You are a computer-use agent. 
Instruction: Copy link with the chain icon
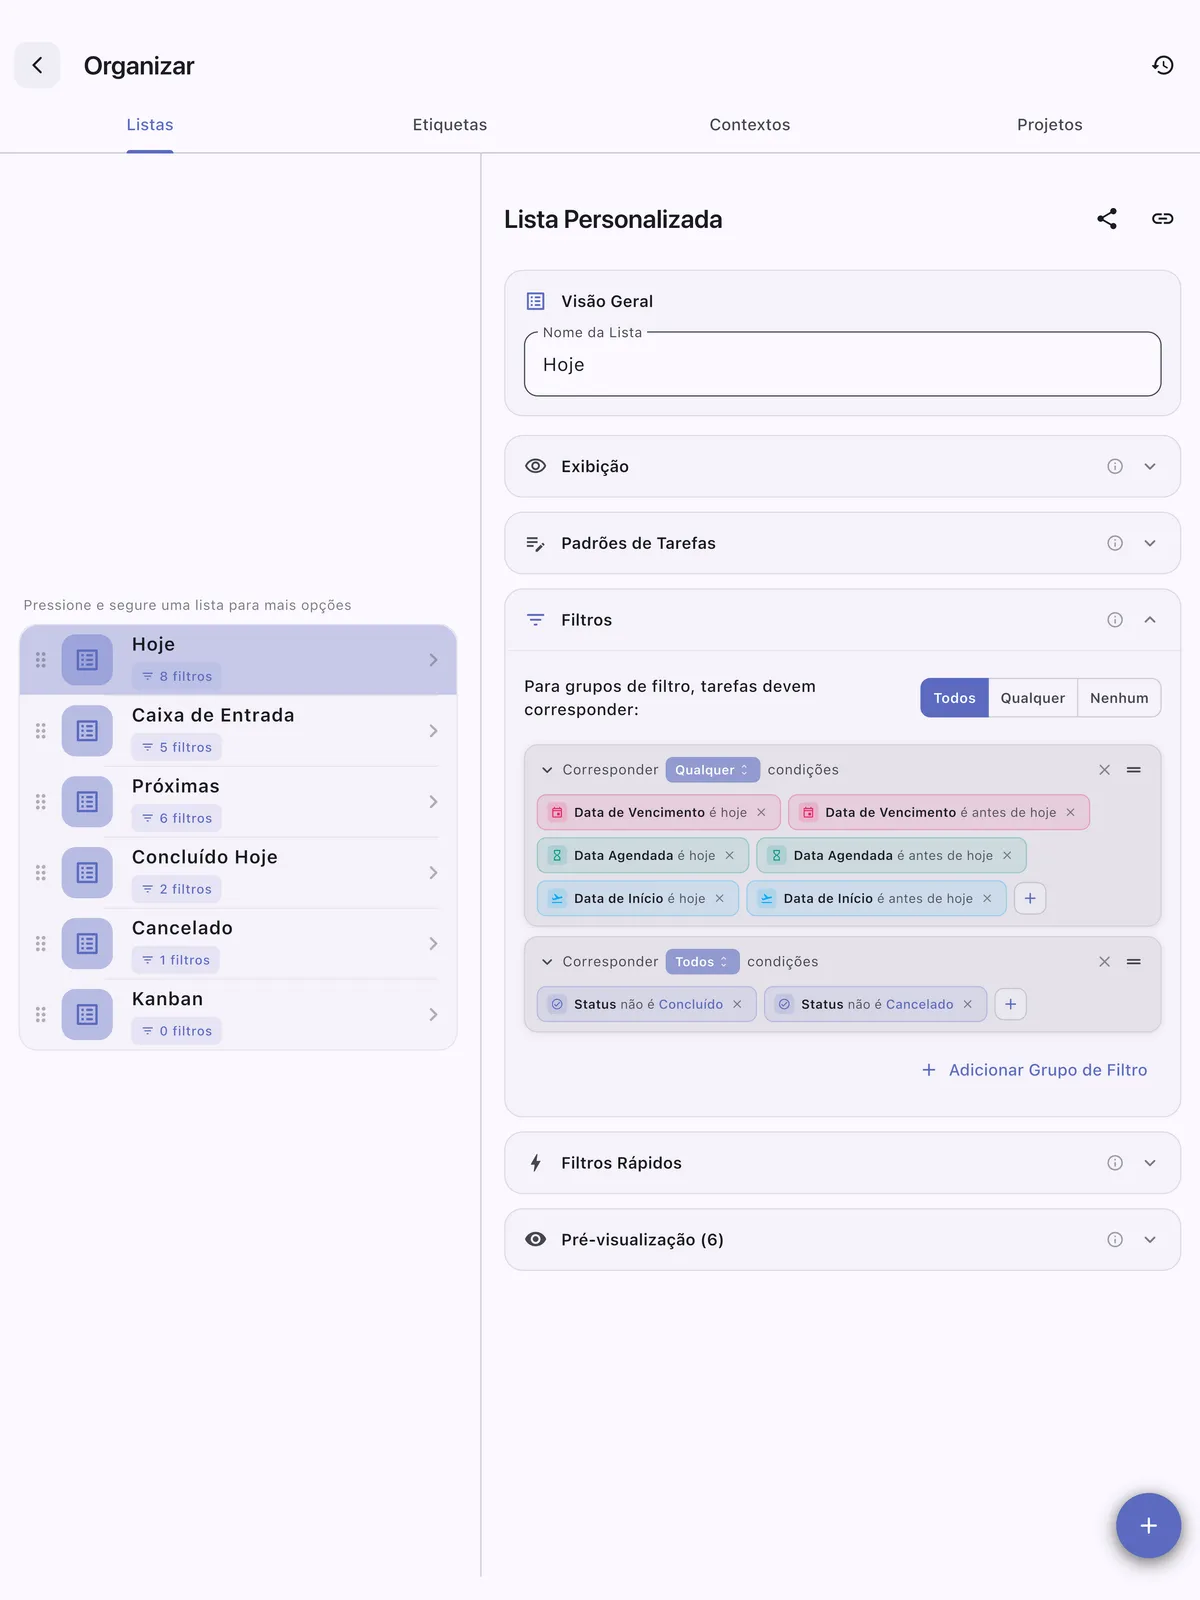pos(1162,219)
